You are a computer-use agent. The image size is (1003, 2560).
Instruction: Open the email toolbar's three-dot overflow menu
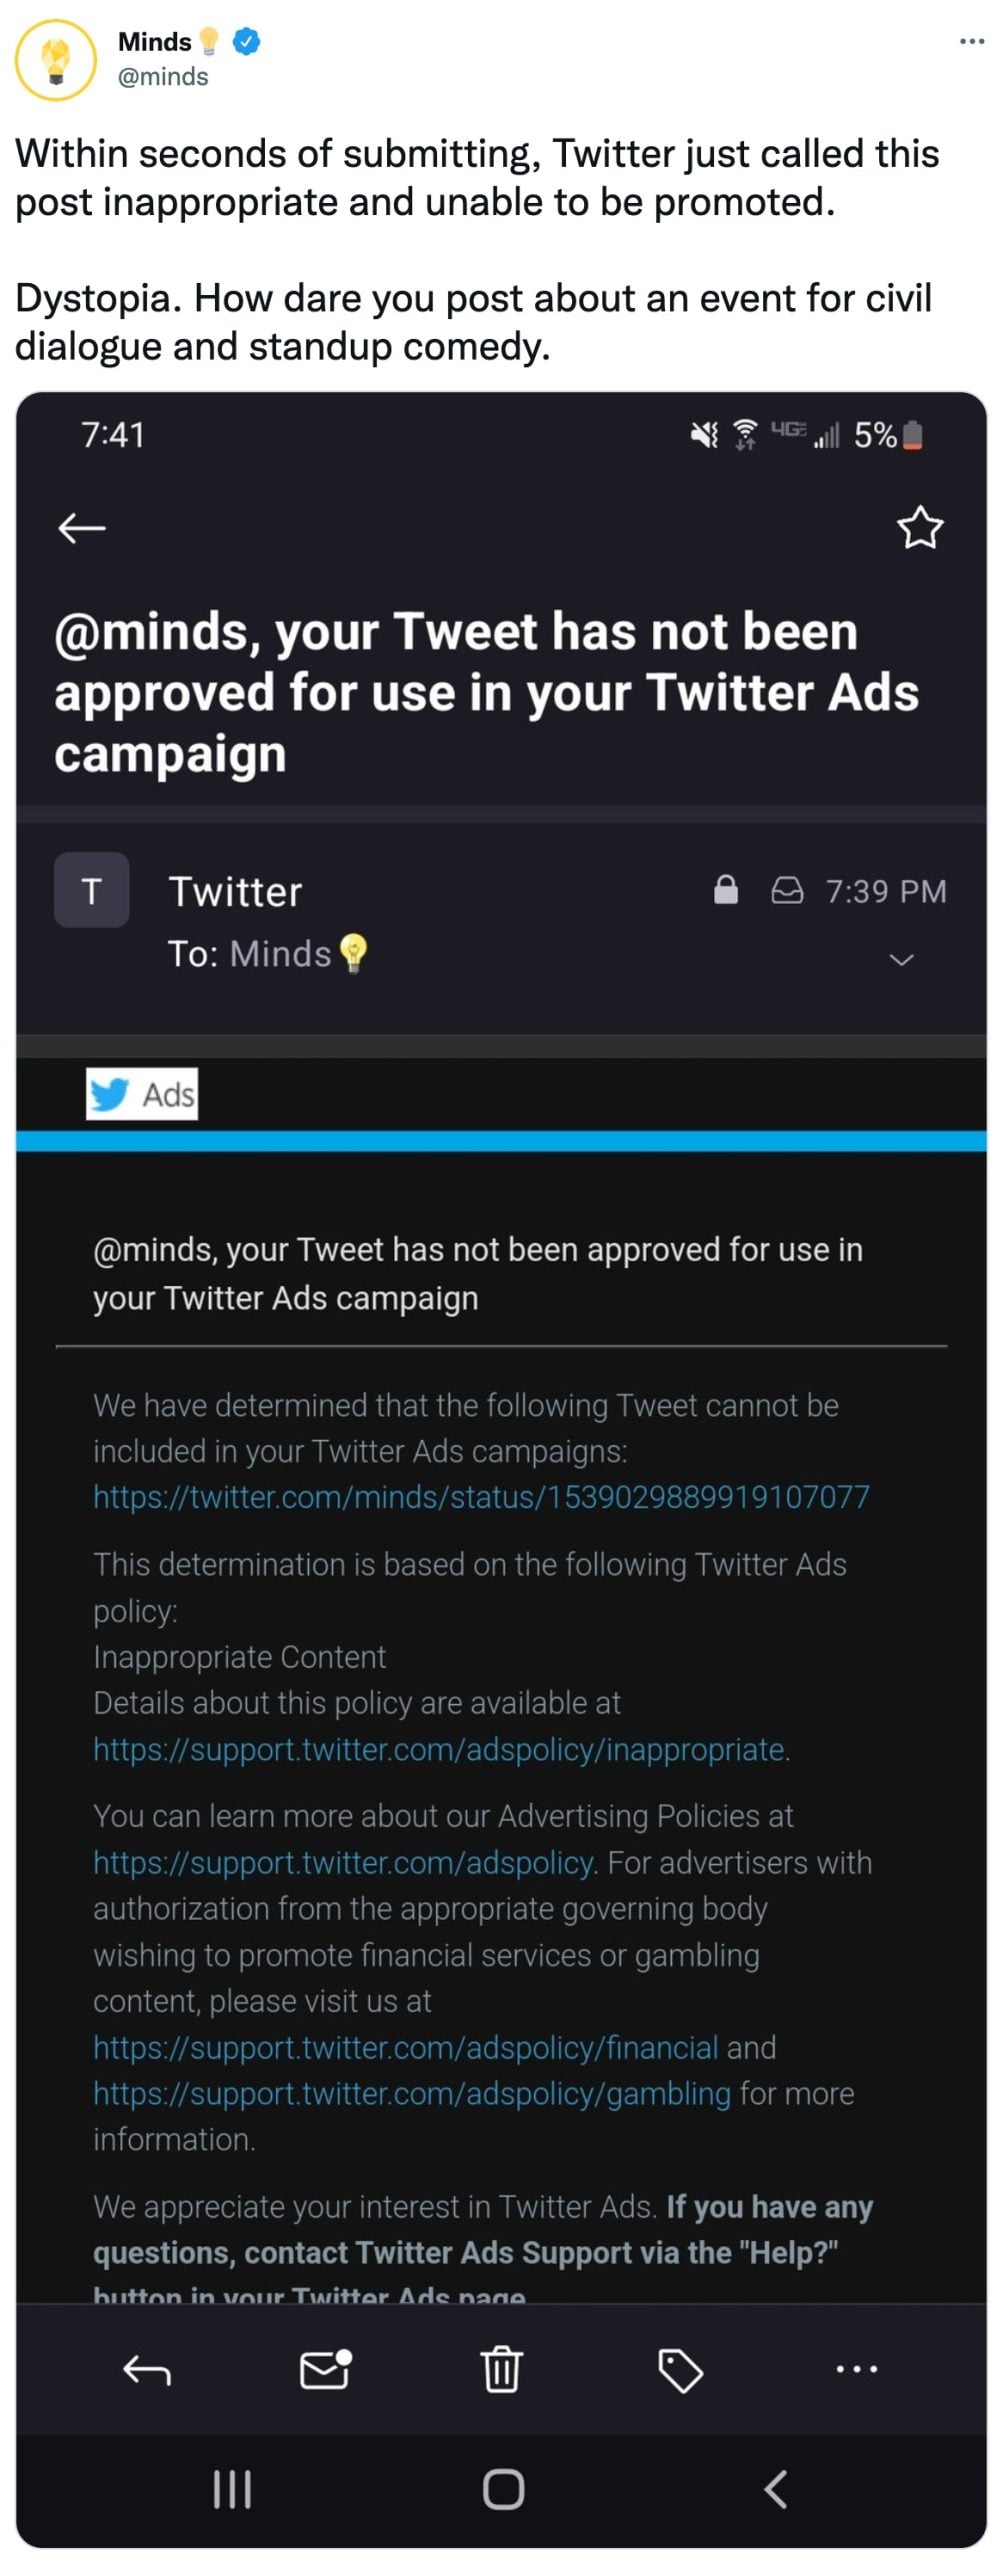(856, 2368)
